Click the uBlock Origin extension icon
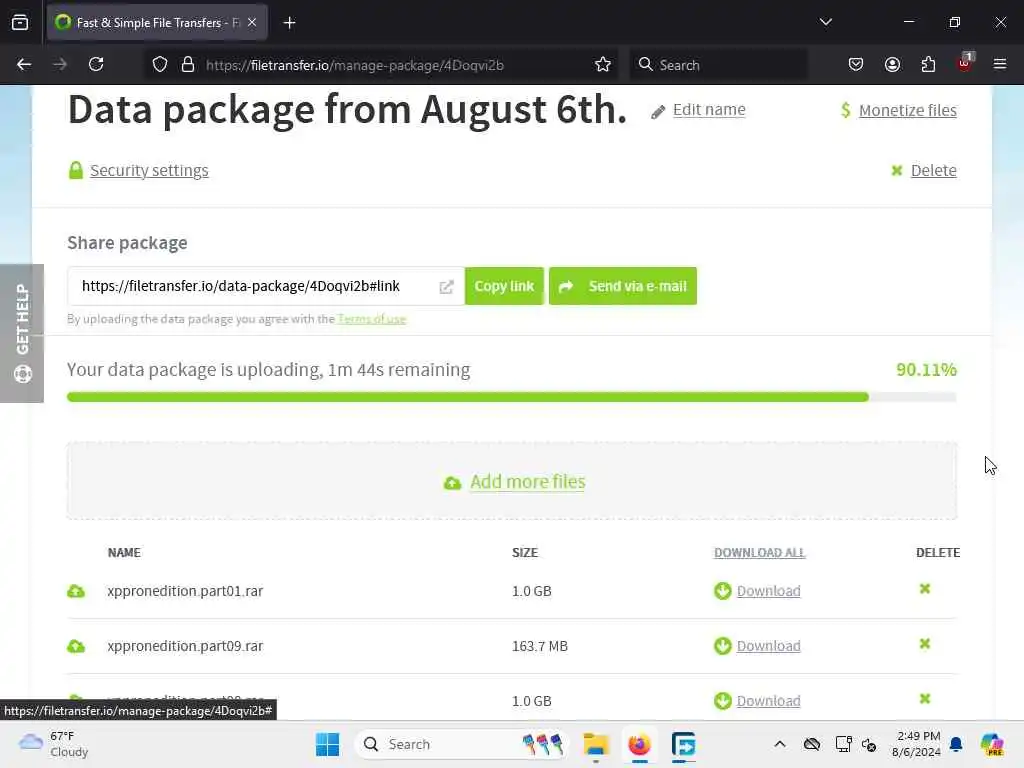This screenshot has width=1024, height=768. tap(965, 63)
